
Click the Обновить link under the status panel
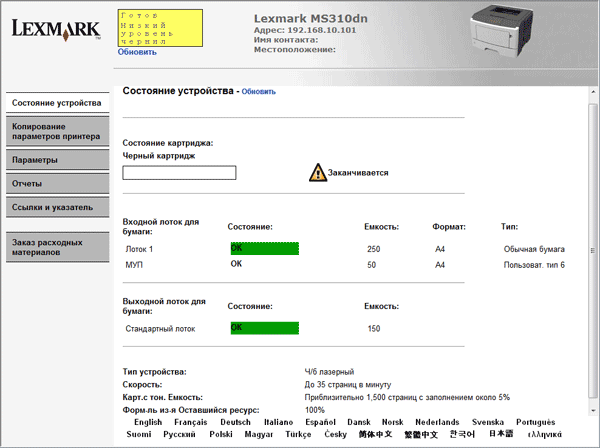pos(137,52)
